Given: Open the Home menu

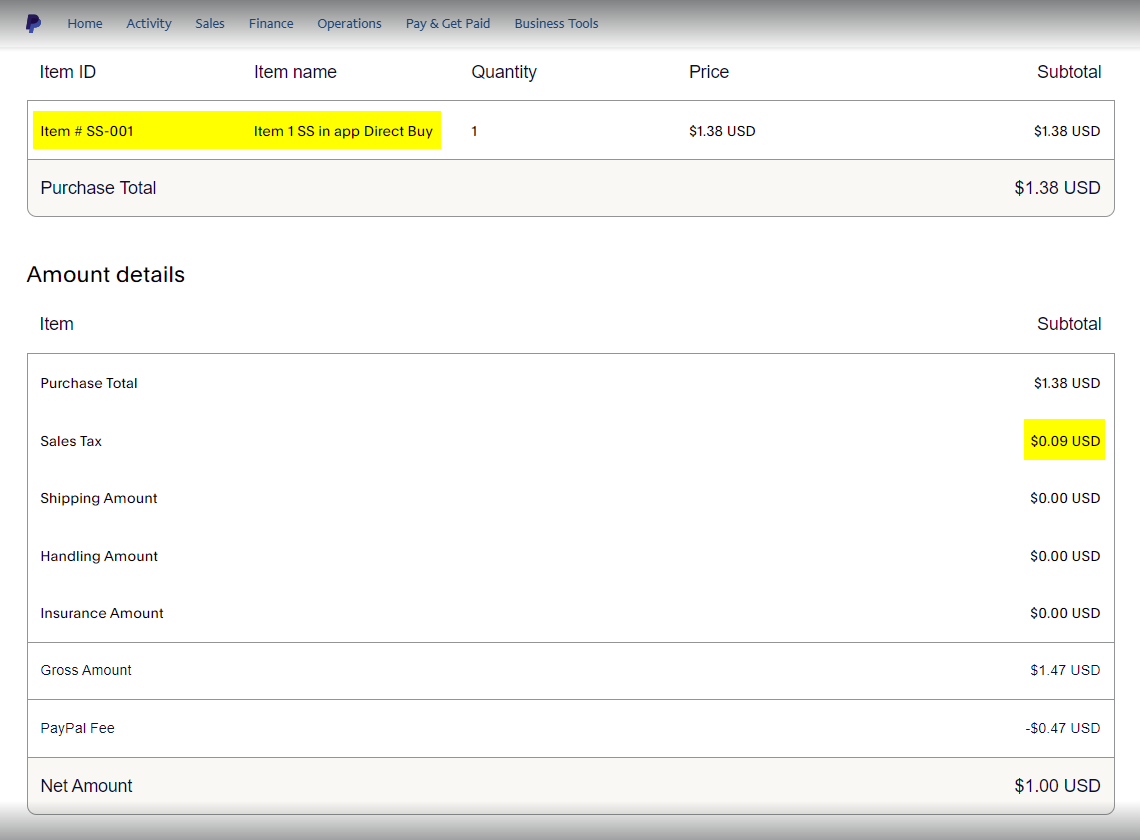Looking at the screenshot, I should [85, 23].
